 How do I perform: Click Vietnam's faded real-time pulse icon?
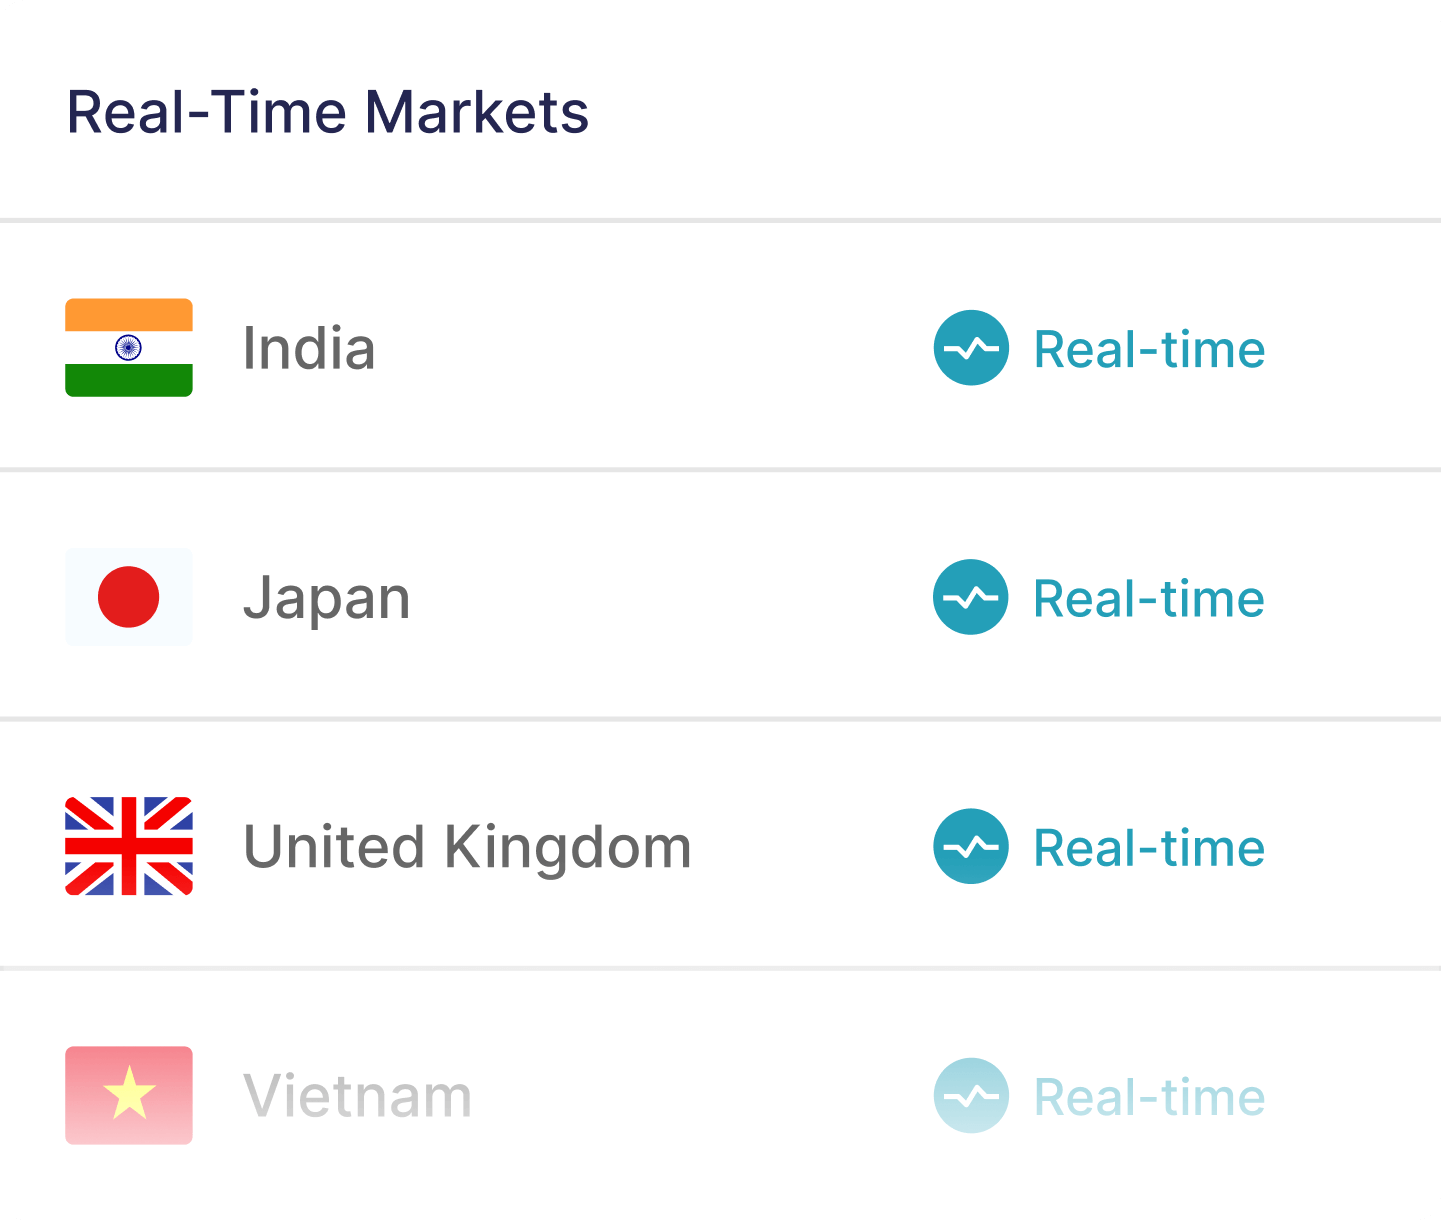pos(971,1095)
